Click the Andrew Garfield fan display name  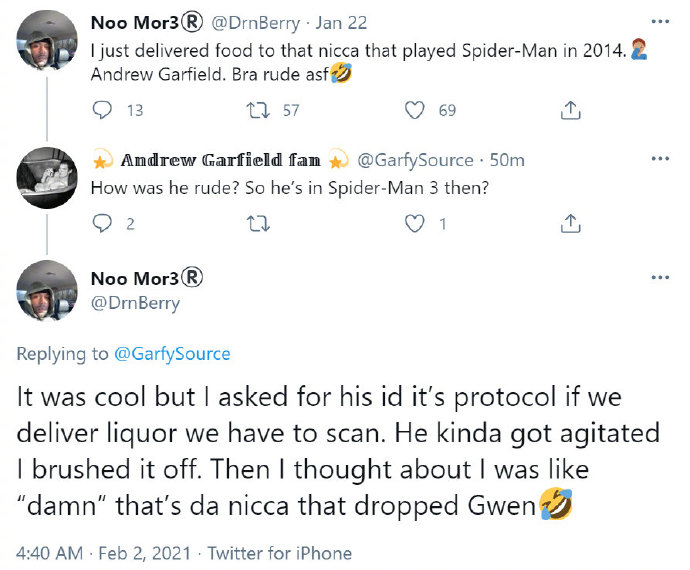tap(221, 160)
